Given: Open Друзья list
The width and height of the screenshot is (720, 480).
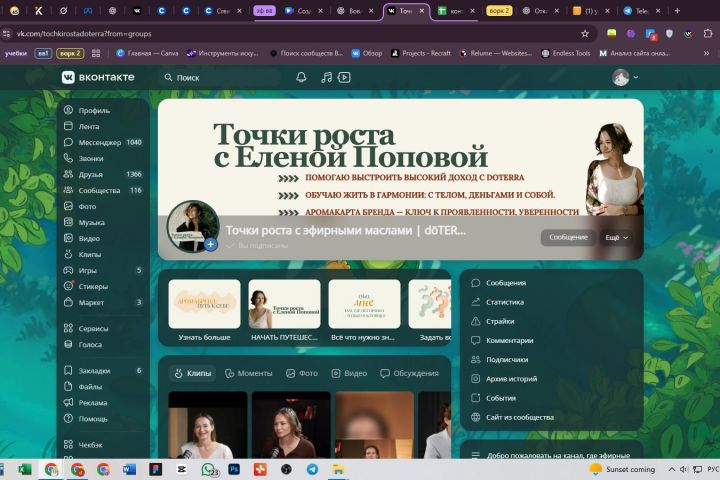Looking at the screenshot, I should pyautogui.click(x=103, y=174).
